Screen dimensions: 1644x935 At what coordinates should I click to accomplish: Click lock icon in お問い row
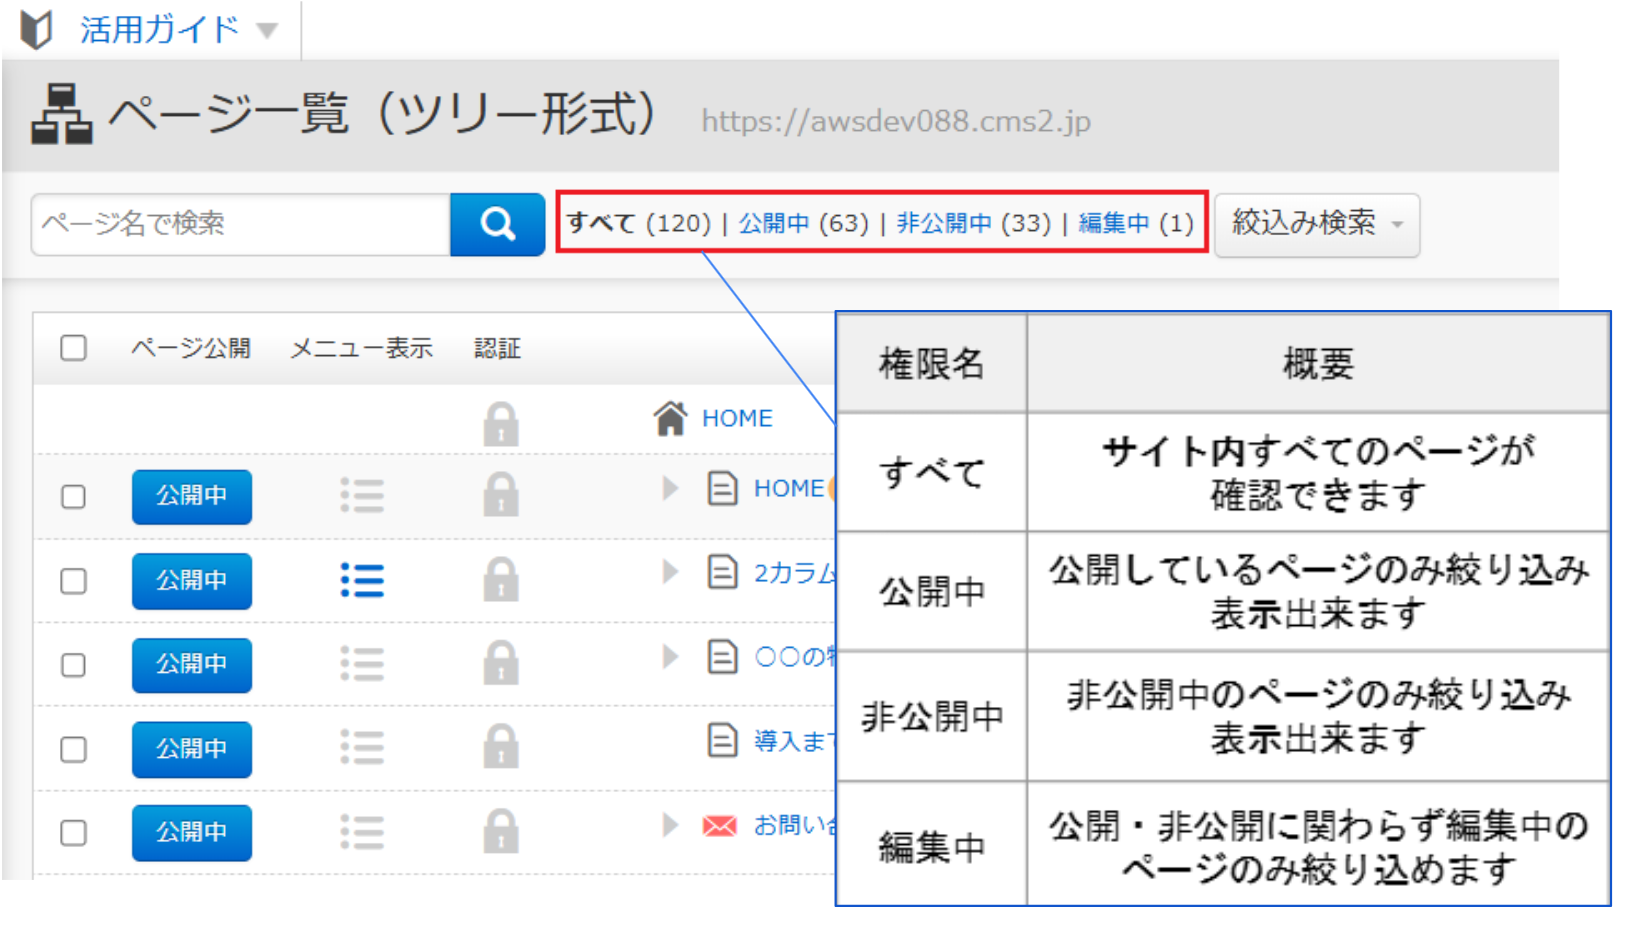501,831
